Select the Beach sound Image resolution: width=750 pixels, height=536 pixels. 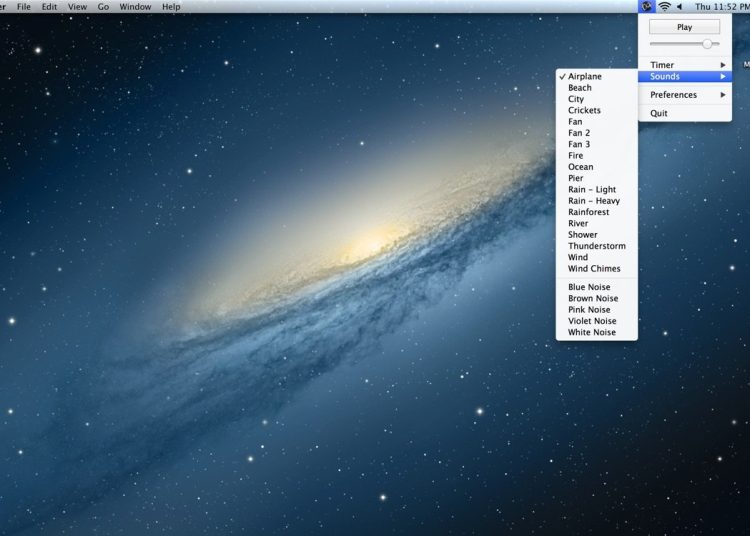coord(596,88)
